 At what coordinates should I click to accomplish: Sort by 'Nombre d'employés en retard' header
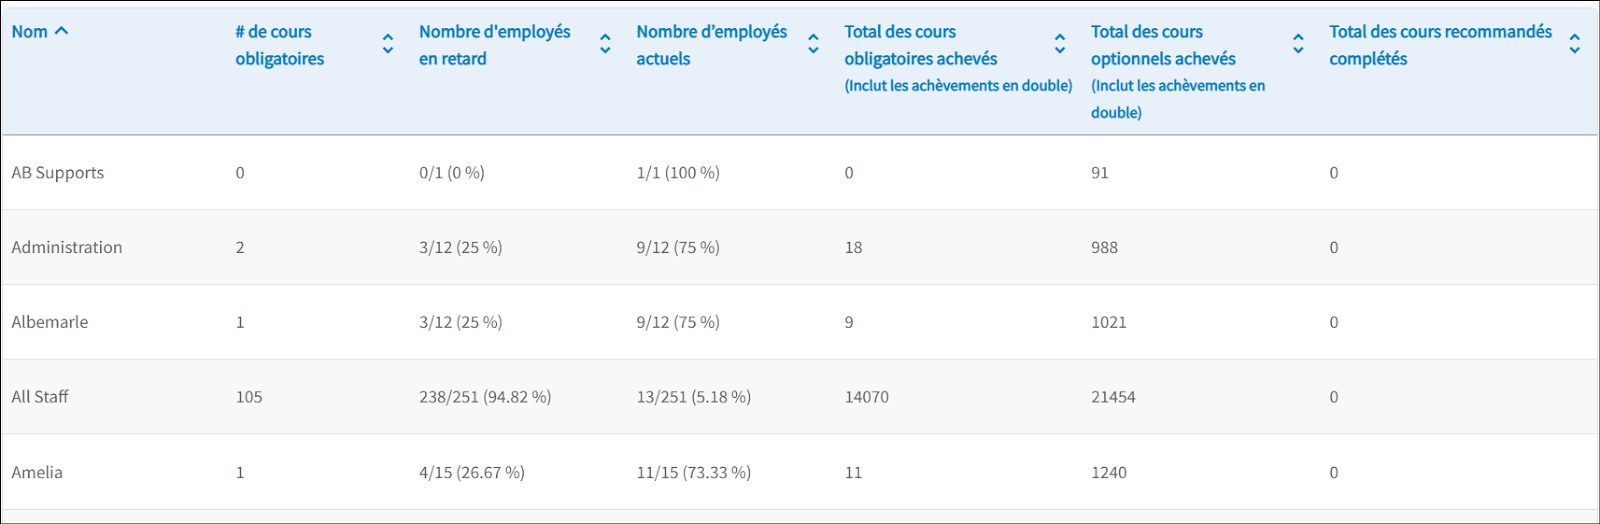(x=495, y=45)
